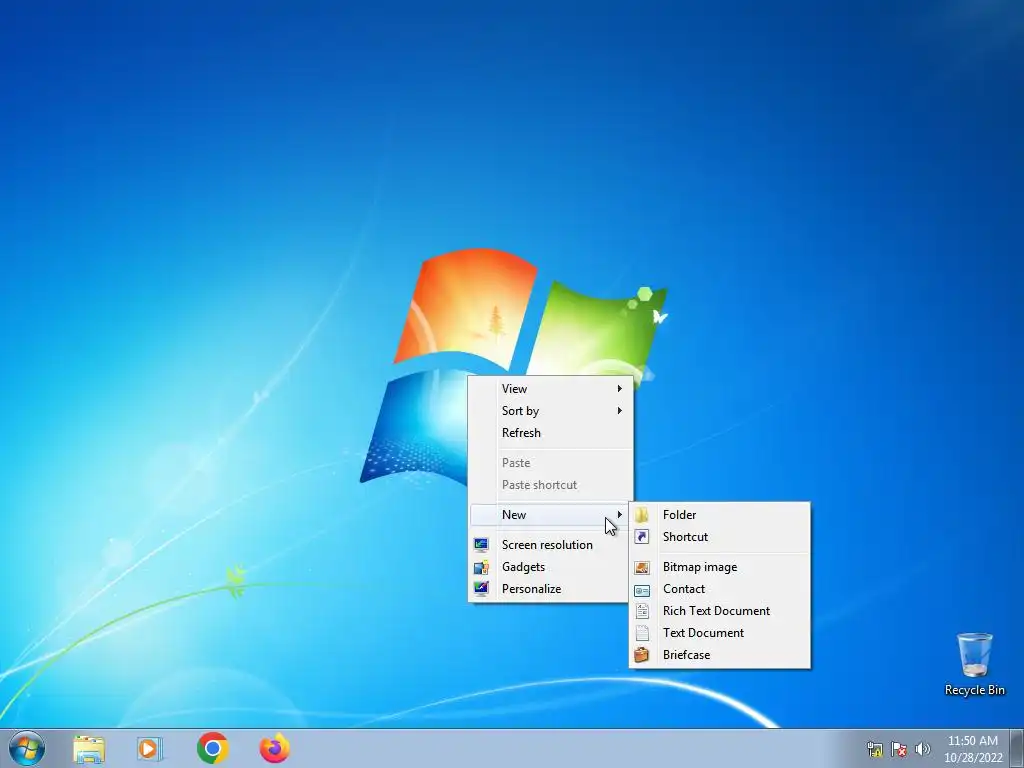Create a new Rich Text Document

coord(719,611)
